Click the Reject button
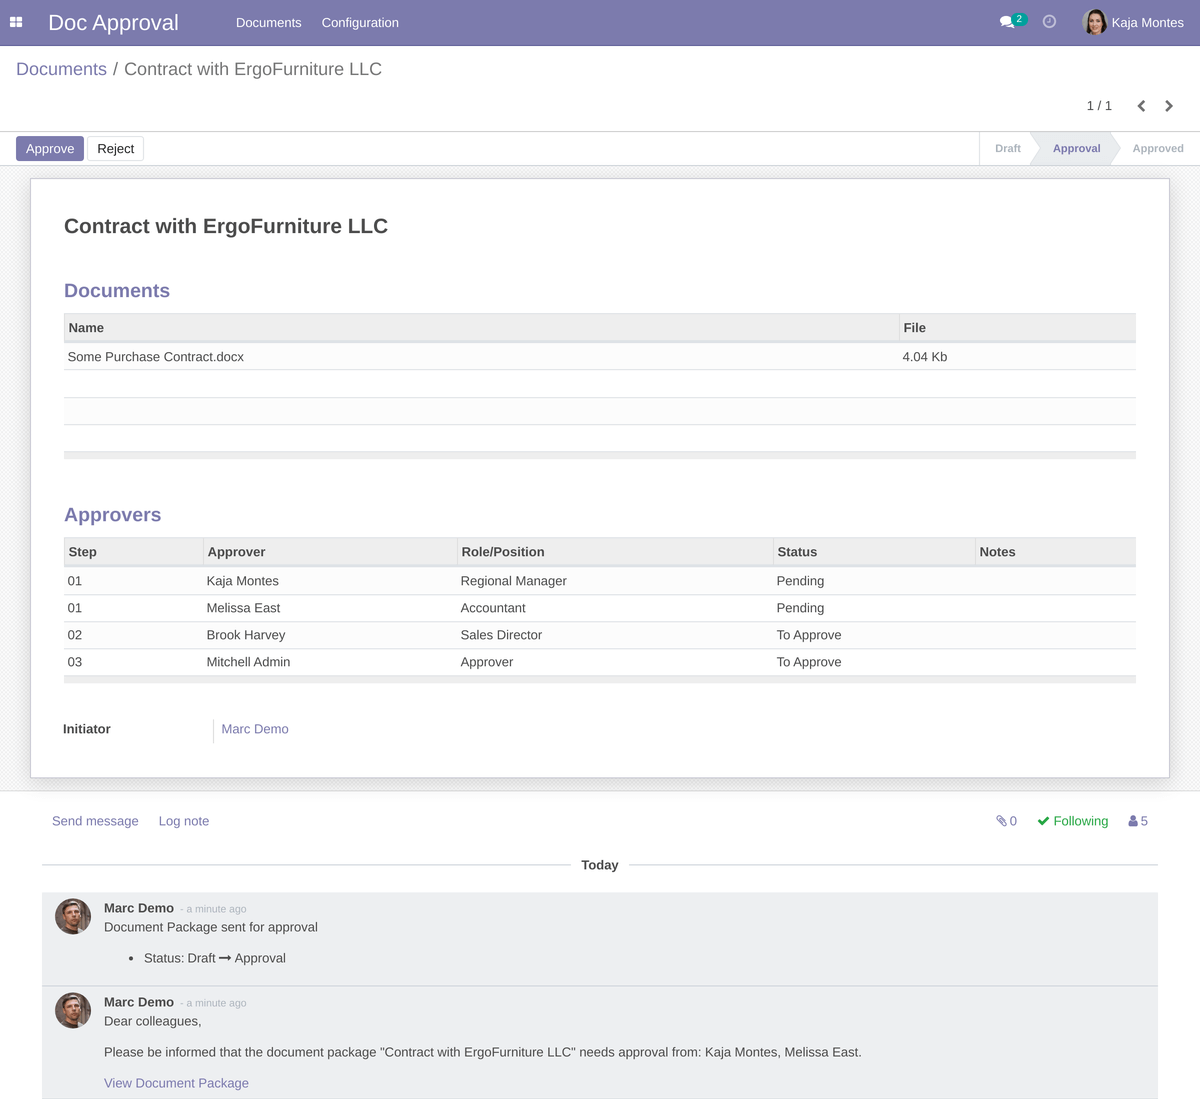 115,148
